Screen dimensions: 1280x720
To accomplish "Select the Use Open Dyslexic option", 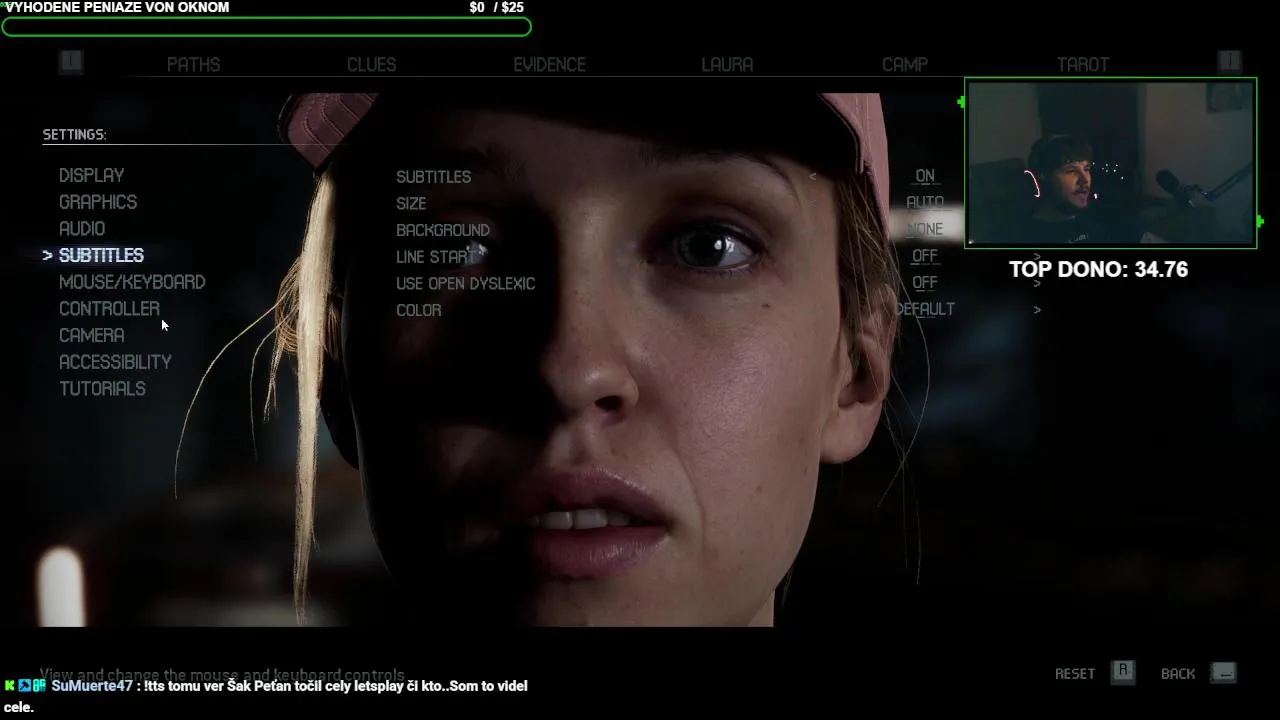I will coord(465,283).
